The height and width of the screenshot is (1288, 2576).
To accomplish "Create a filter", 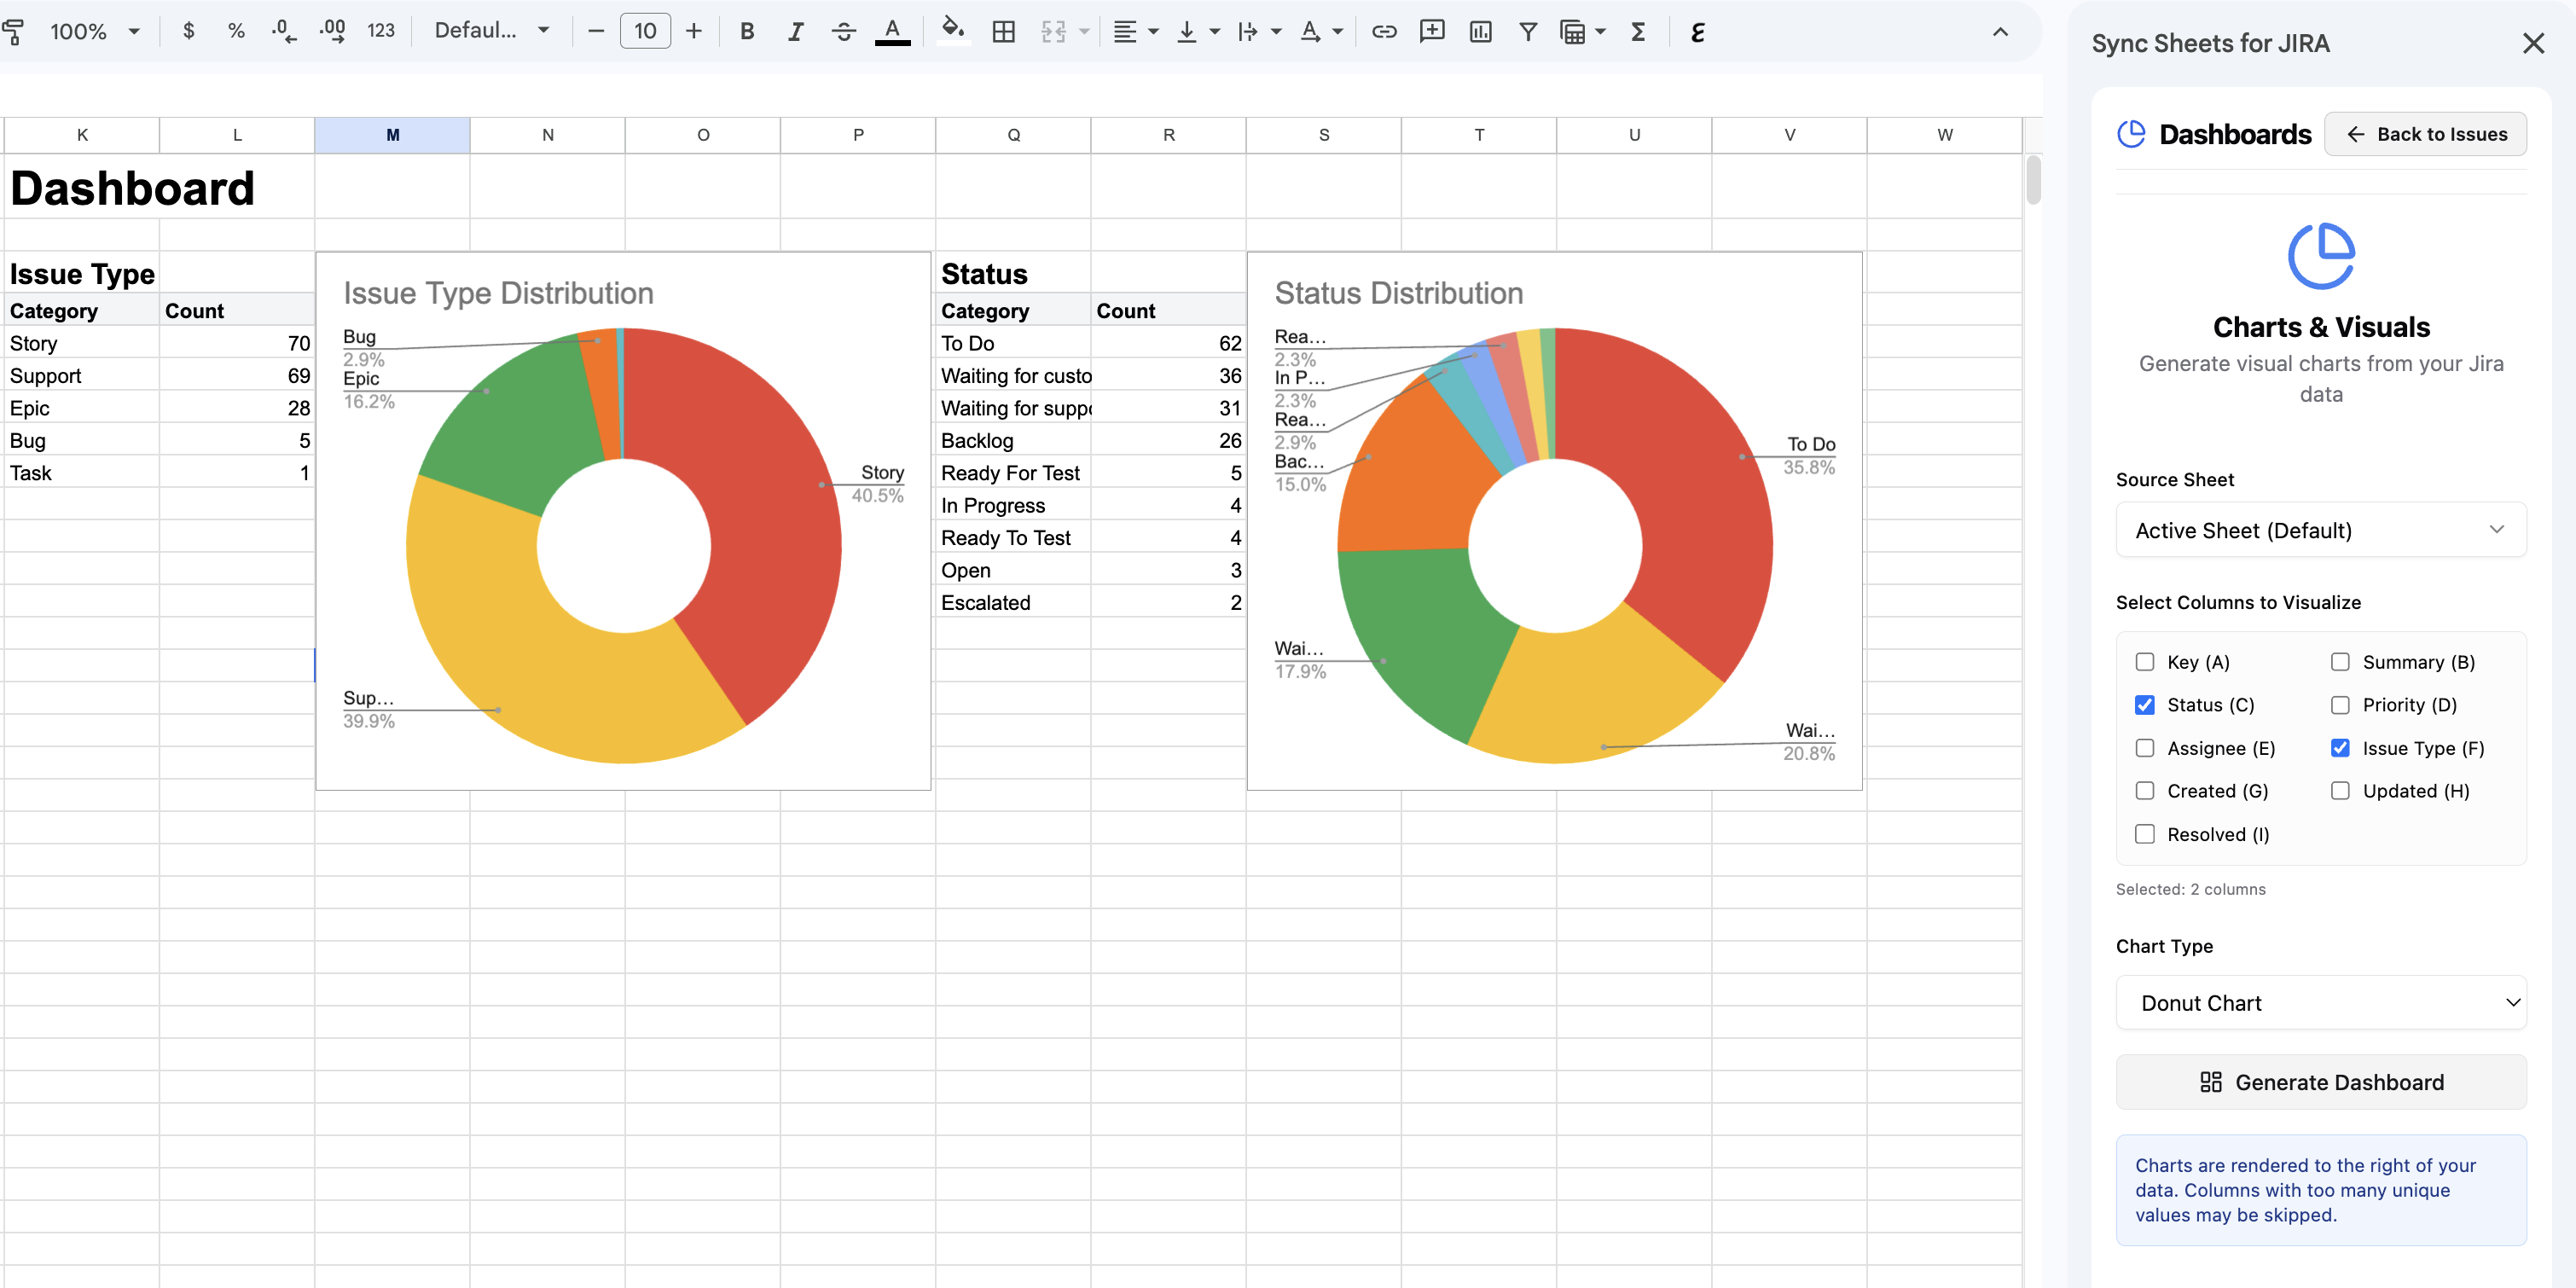I will (x=1528, y=31).
